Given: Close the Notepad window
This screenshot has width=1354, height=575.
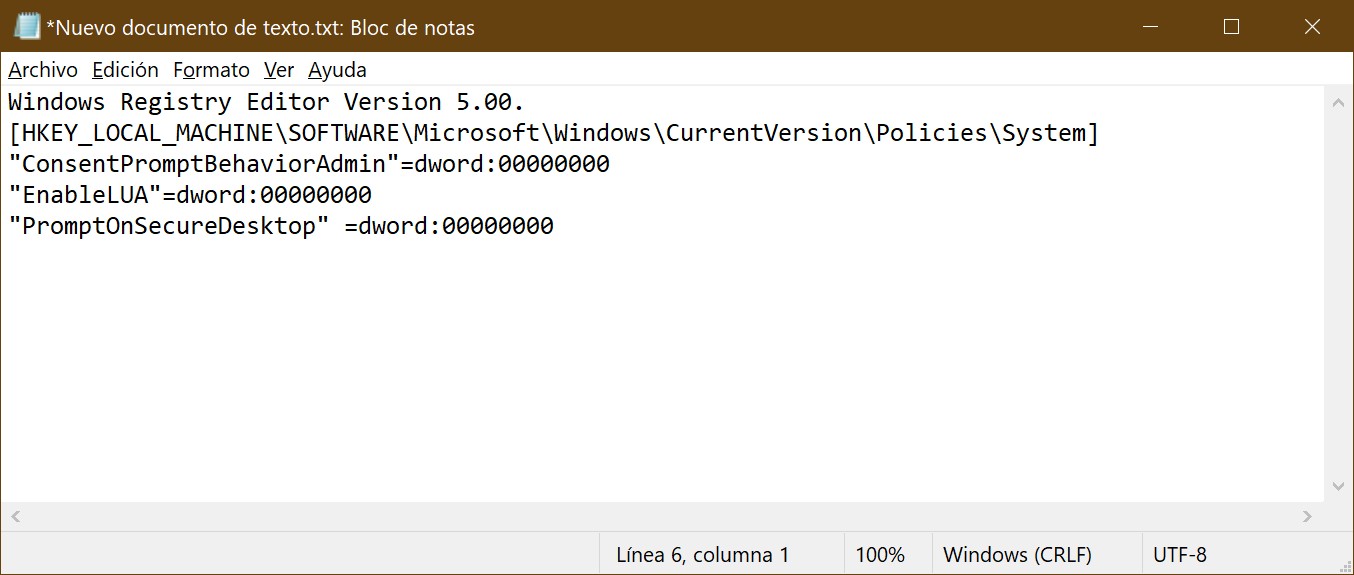Looking at the screenshot, I should pyautogui.click(x=1312, y=27).
